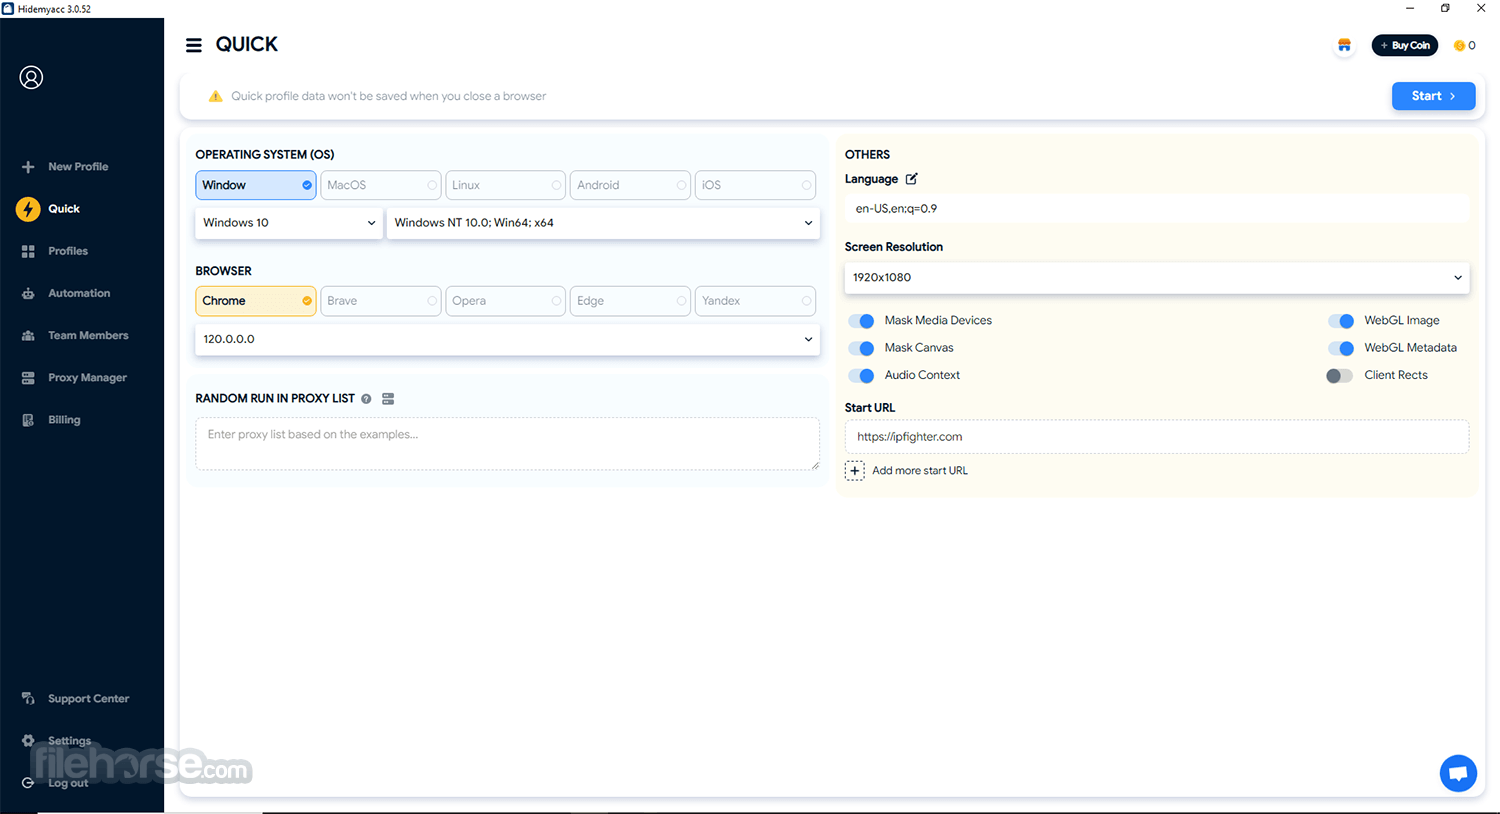Open the proxy list server icon
This screenshot has height=814, width=1500.
coord(388,399)
